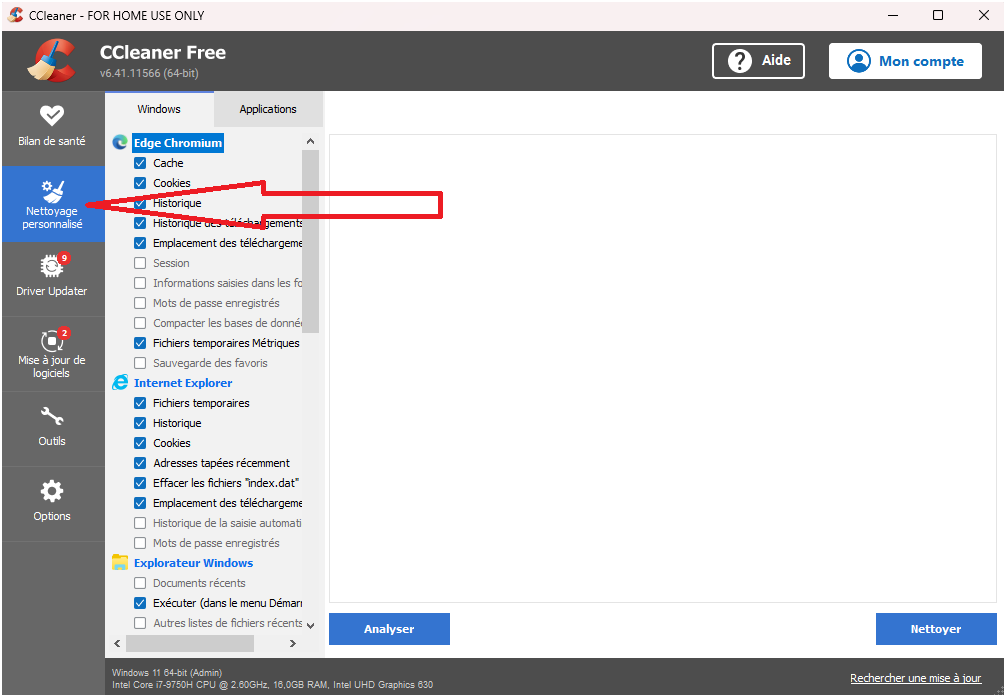The width and height of the screenshot is (1006, 697).
Task: Click the Internet Explorer icon
Action: 120,383
